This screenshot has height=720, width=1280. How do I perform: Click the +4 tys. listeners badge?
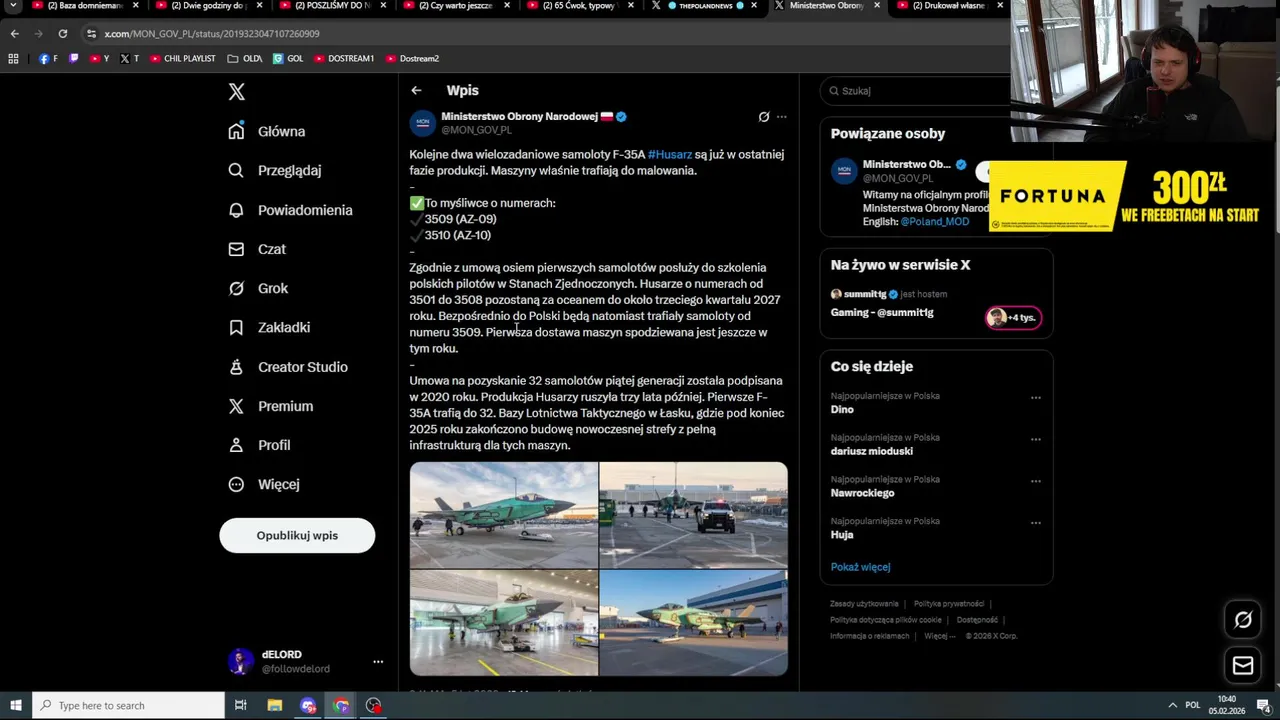1014,317
